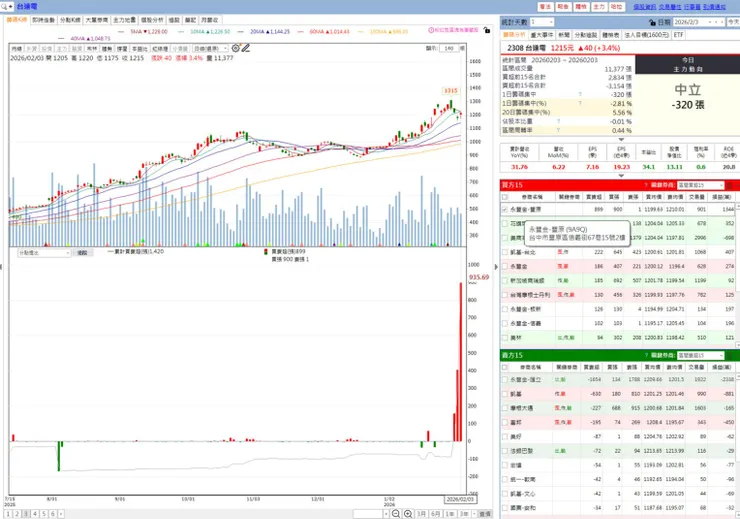Image resolution: width=740 pixels, height=519 pixels.
Task: Click panel splitter arrow right of chart
Action: (496, 267)
